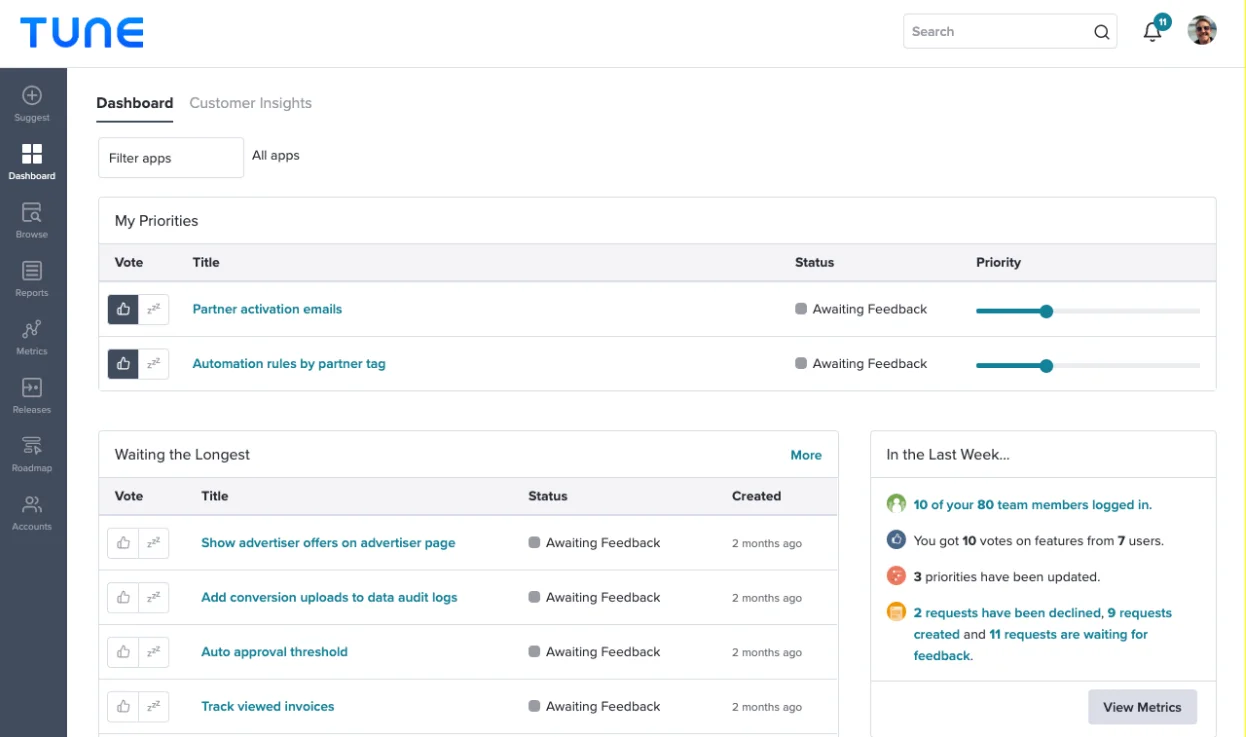The width and height of the screenshot is (1246, 737).
Task: Upvote Auto approval threshold
Action: coord(123,652)
